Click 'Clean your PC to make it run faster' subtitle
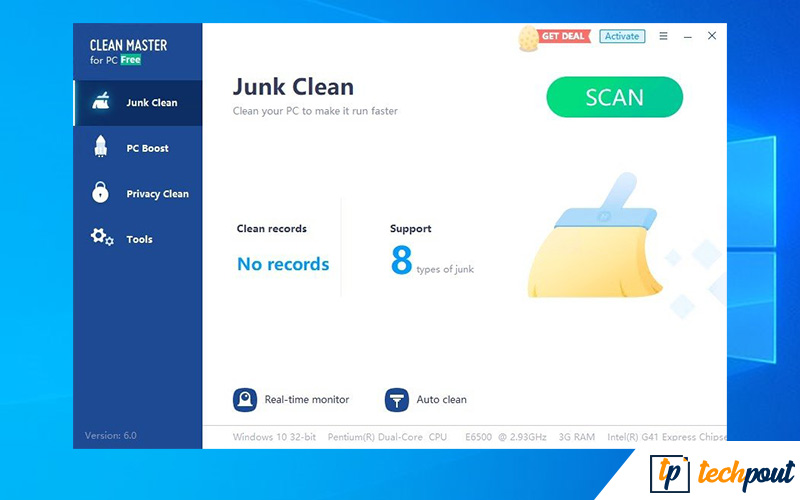 click(315, 111)
